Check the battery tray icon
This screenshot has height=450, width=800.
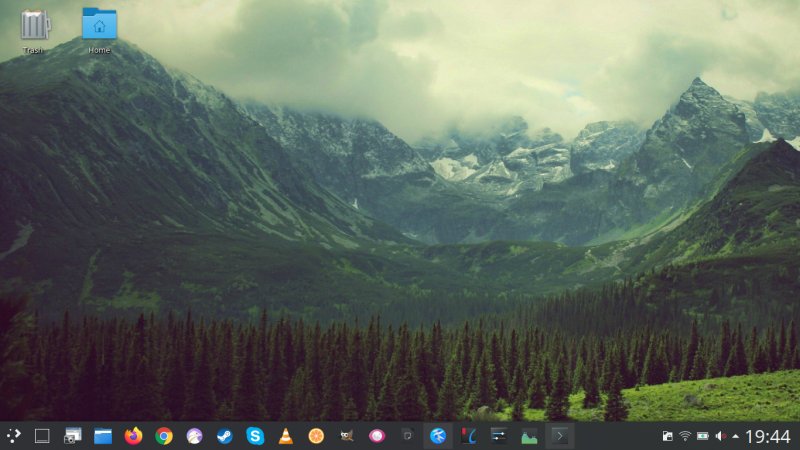[703, 436]
